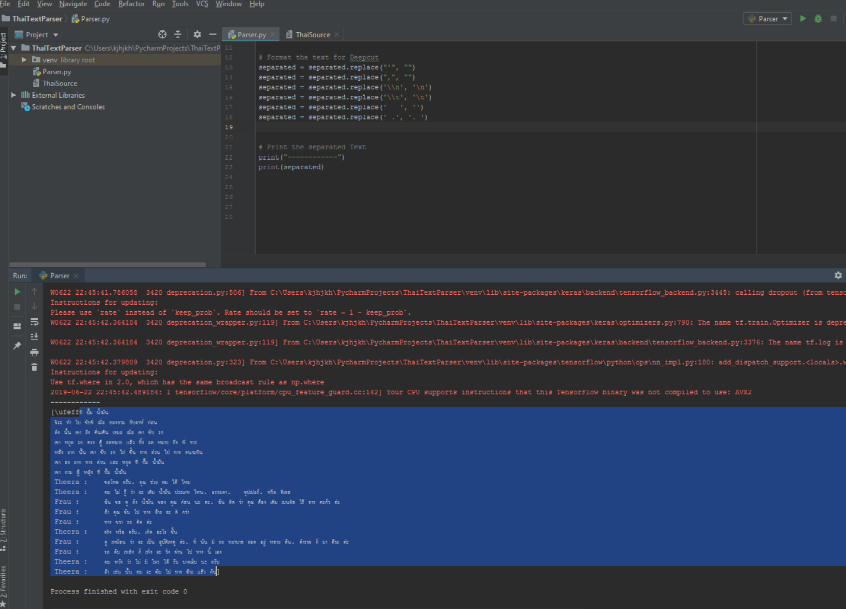Open the Navigate menu
This screenshot has height=609, width=846.
pyautogui.click(x=73, y=4)
